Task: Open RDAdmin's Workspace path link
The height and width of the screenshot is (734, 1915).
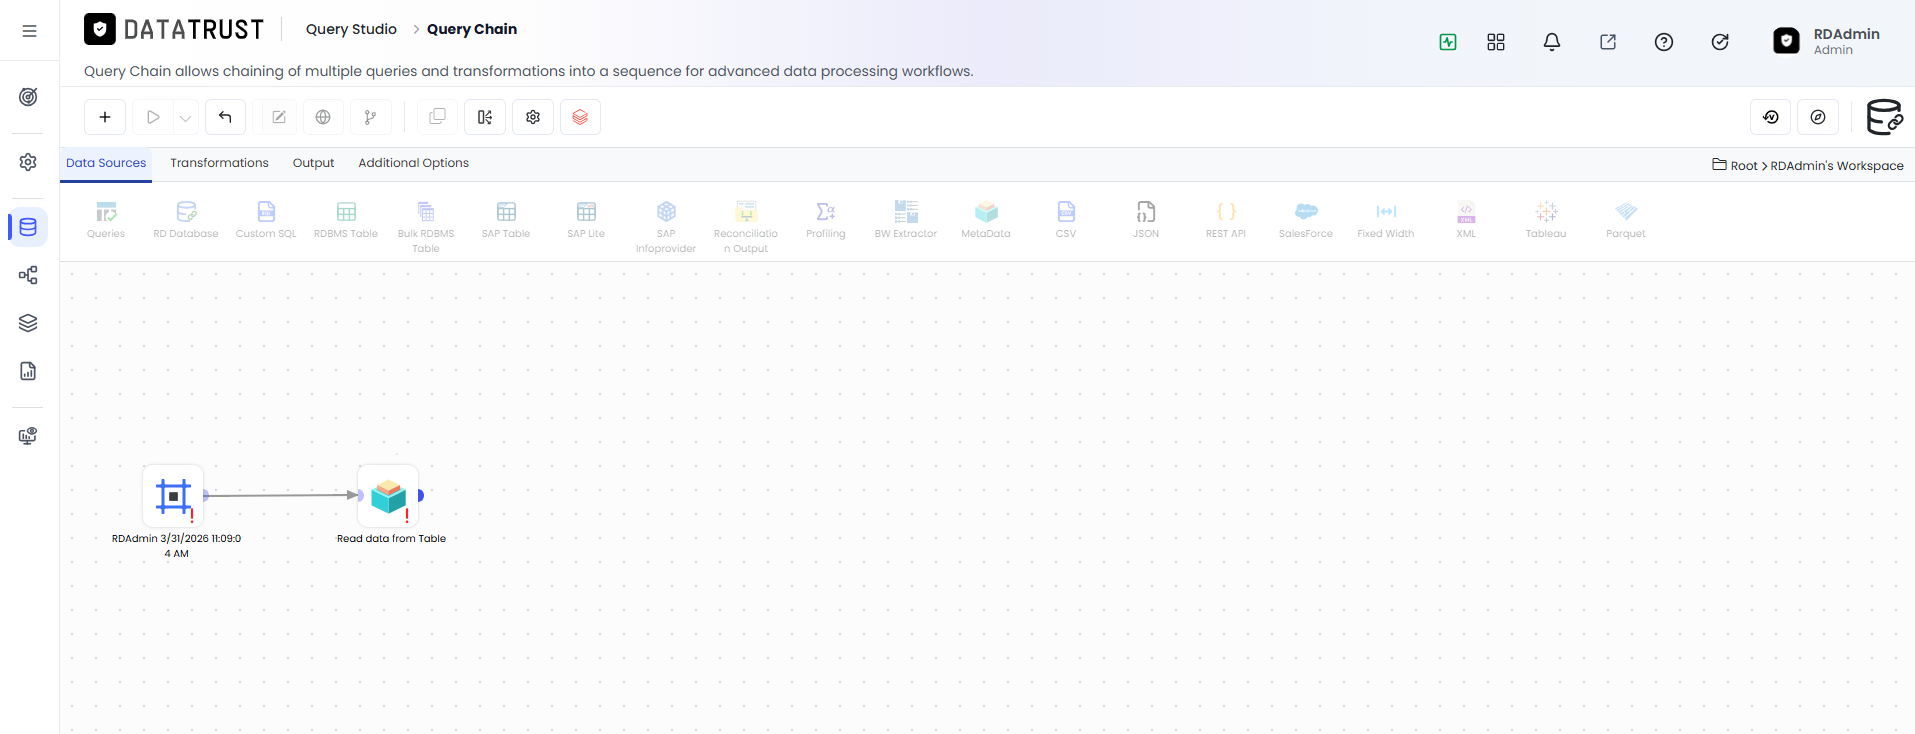Action: [x=1837, y=166]
